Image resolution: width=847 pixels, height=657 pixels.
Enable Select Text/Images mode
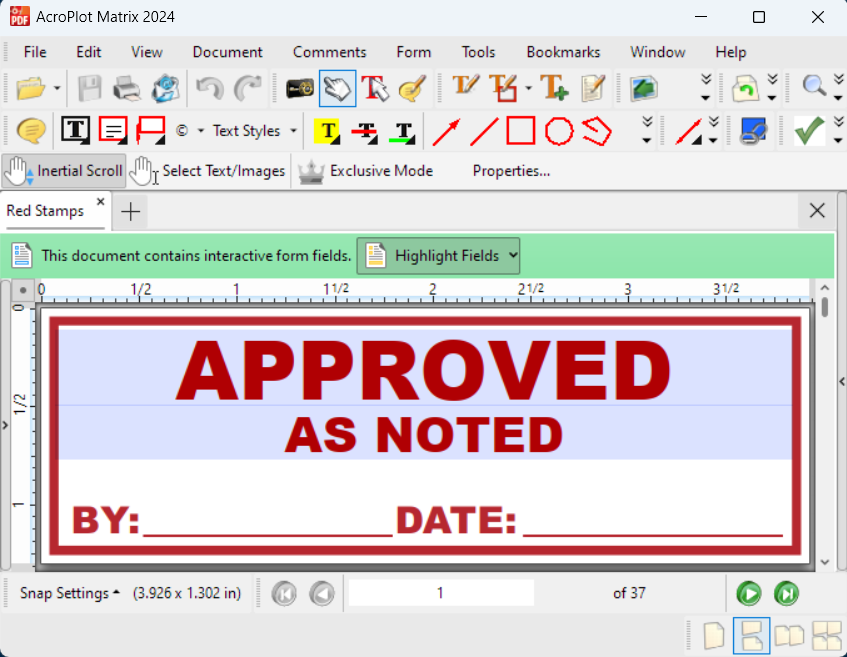(208, 171)
